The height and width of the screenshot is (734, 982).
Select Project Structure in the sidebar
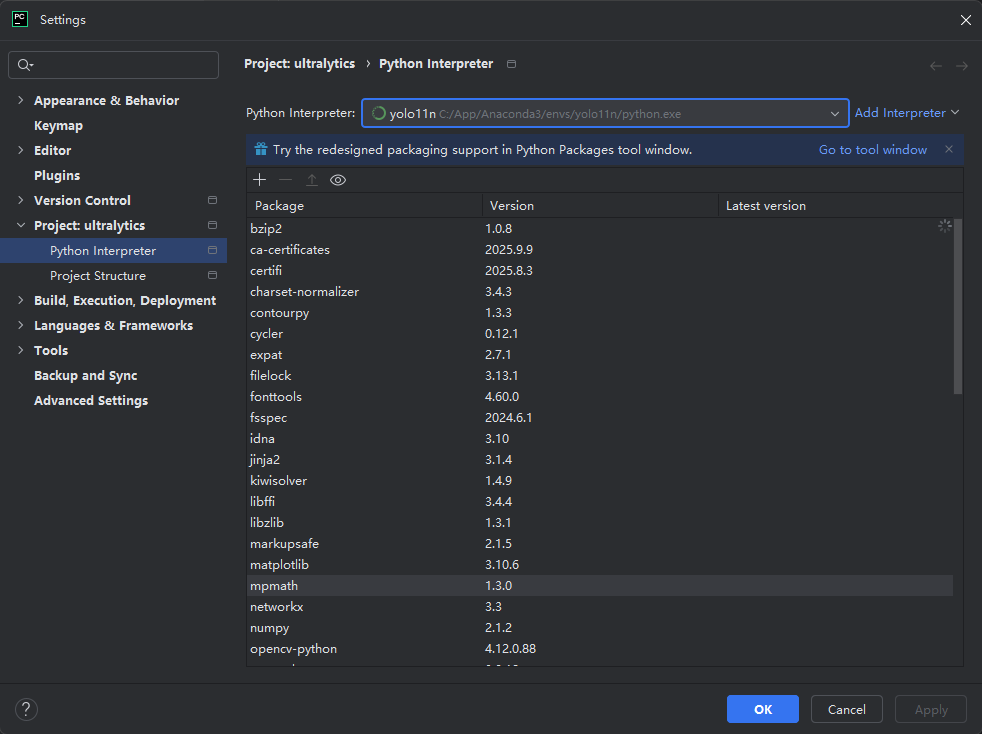[x=98, y=276]
